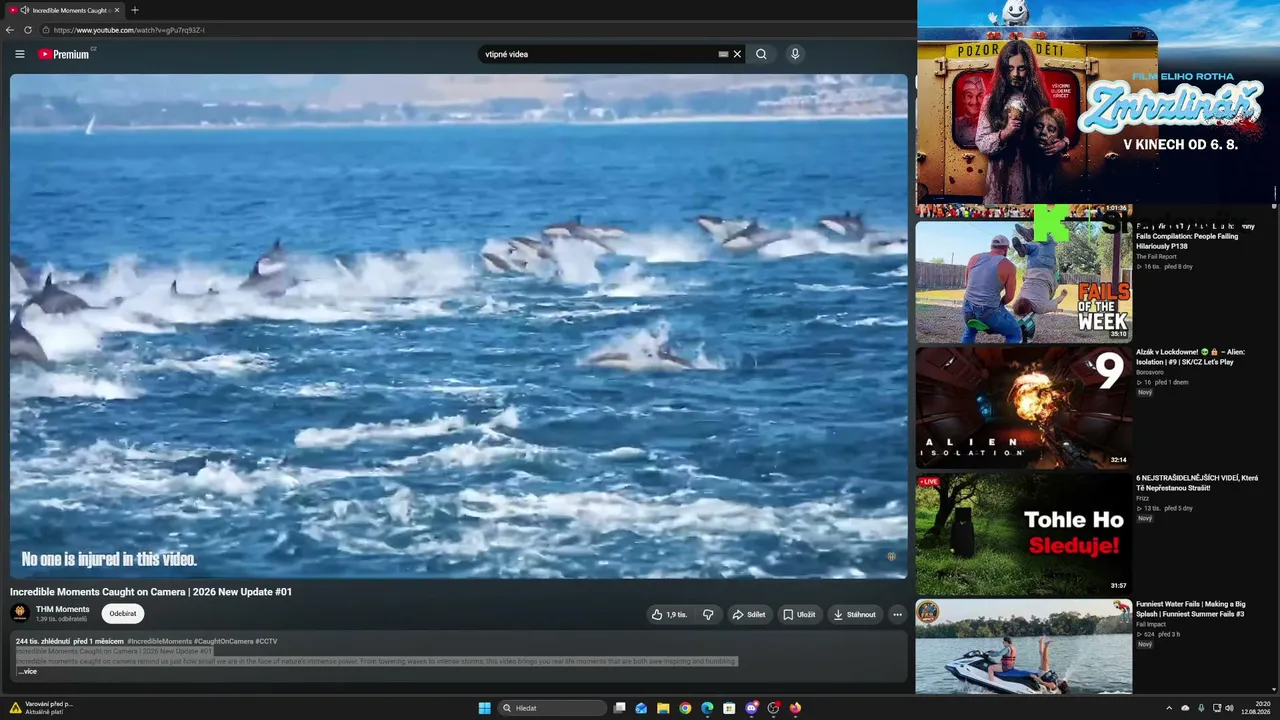Open Chrome from taskbar
The width and height of the screenshot is (1280, 720).
(x=685, y=708)
